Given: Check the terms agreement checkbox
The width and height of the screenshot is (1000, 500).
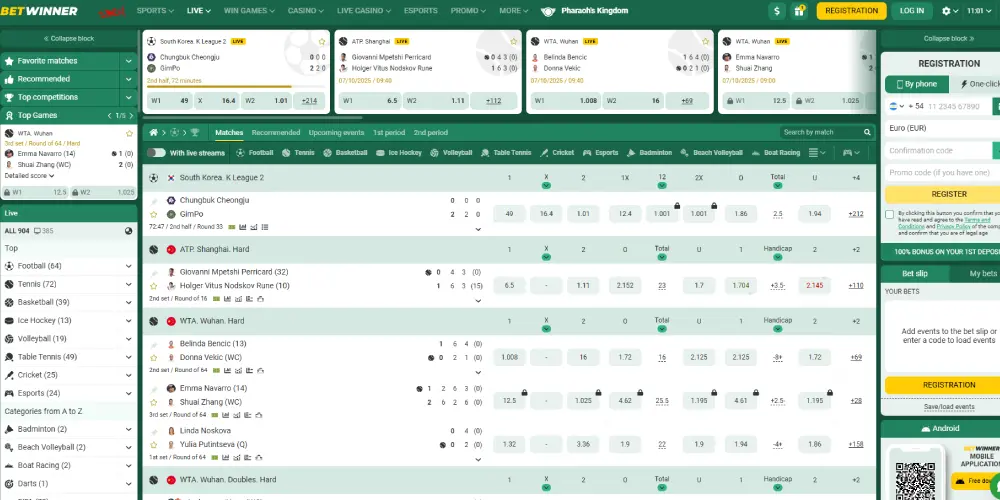Looking at the screenshot, I should pos(890,214).
